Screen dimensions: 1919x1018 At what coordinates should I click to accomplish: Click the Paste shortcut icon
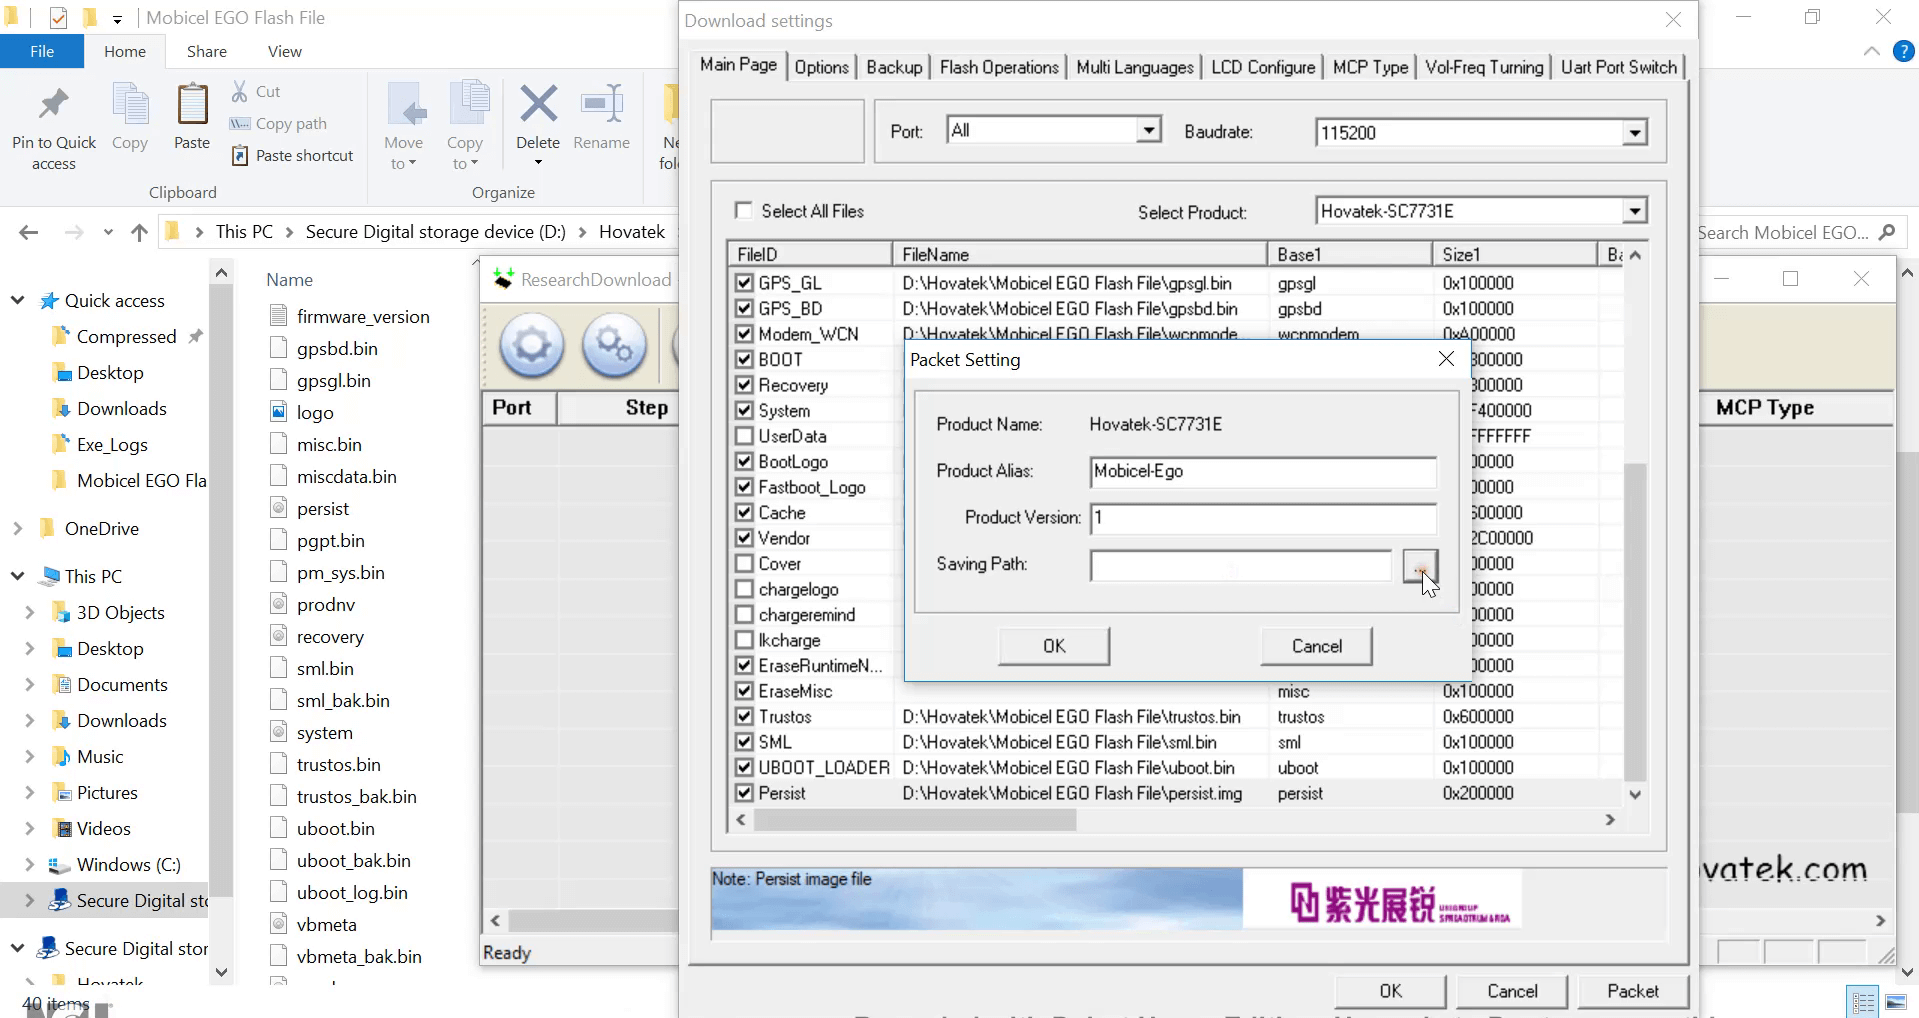pyautogui.click(x=240, y=155)
